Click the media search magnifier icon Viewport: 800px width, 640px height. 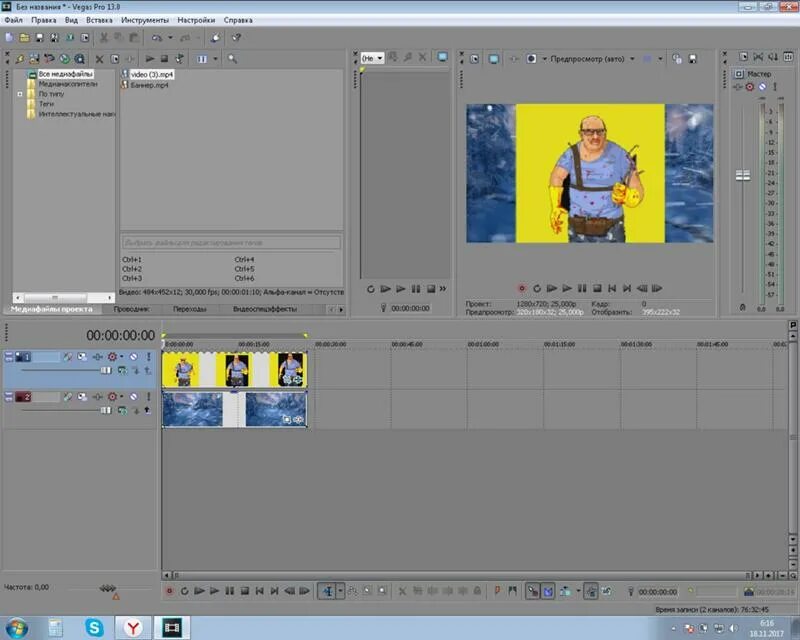pyautogui.click(x=232, y=59)
